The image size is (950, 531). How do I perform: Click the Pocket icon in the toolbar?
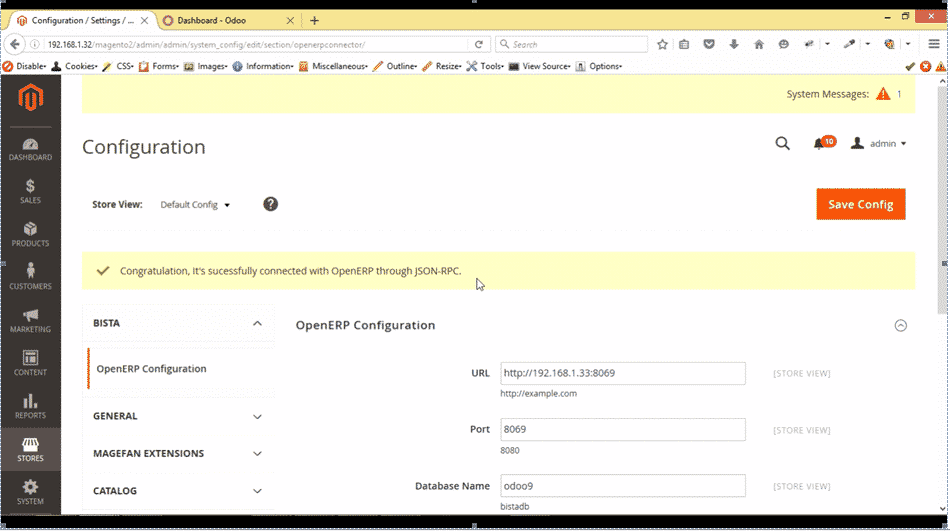pos(709,44)
